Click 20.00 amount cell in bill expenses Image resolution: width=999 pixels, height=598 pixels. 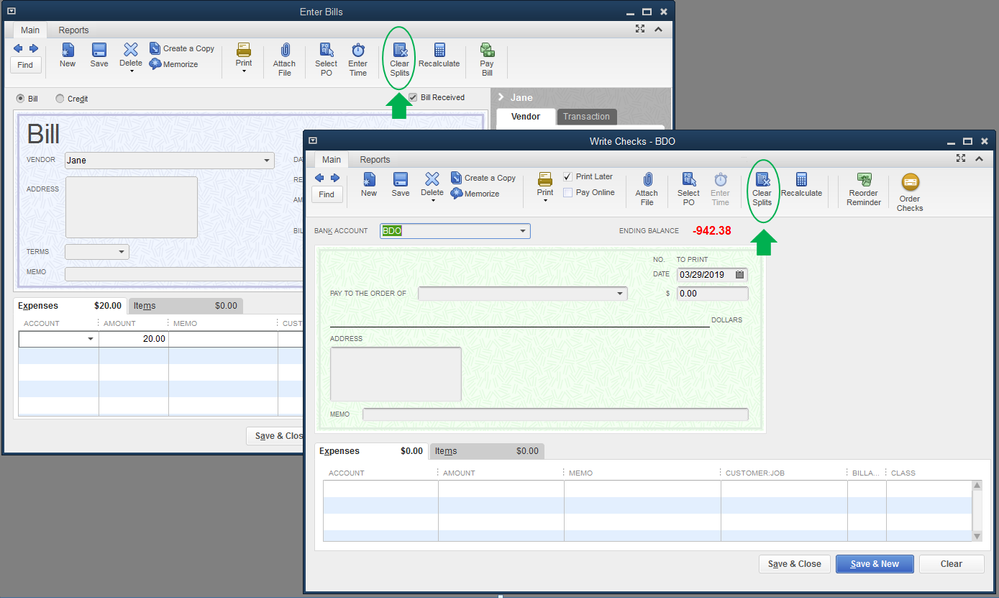[133, 339]
